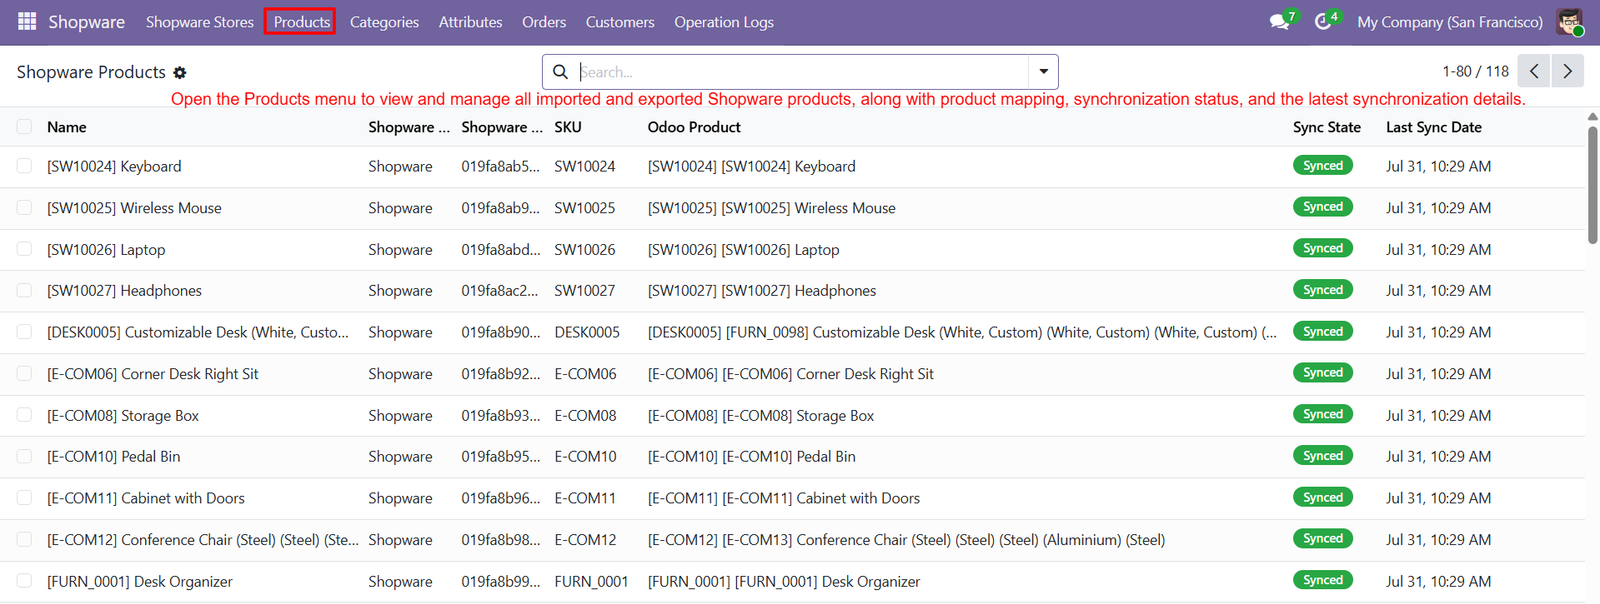This screenshot has height=604, width=1600.
Task: Click the Synced badge for Laptop
Action: pyautogui.click(x=1322, y=248)
